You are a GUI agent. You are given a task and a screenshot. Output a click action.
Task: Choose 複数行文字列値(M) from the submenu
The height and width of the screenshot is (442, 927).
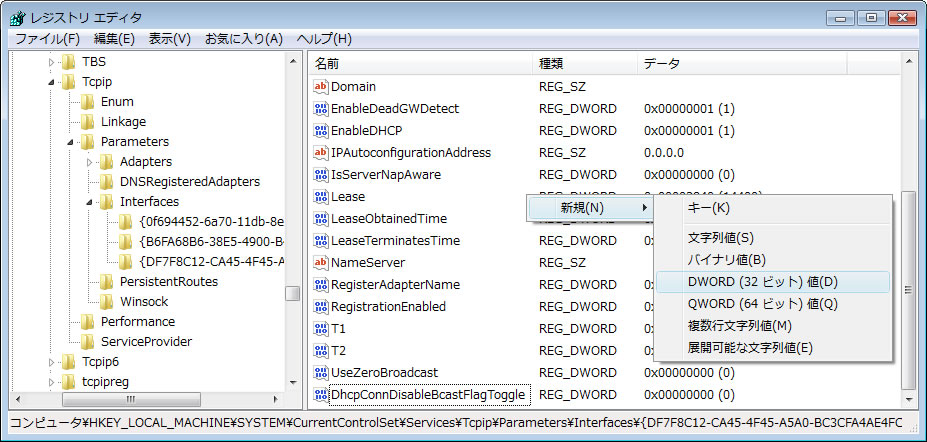tap(773, 326)
